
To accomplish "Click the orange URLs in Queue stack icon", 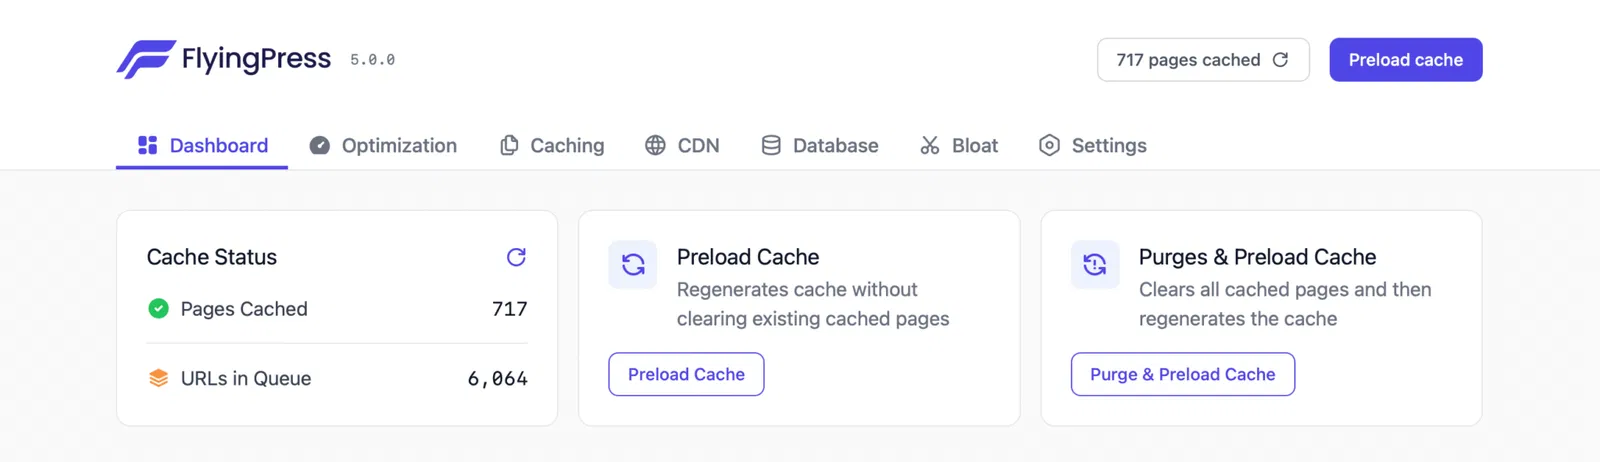I will point(158,378).
